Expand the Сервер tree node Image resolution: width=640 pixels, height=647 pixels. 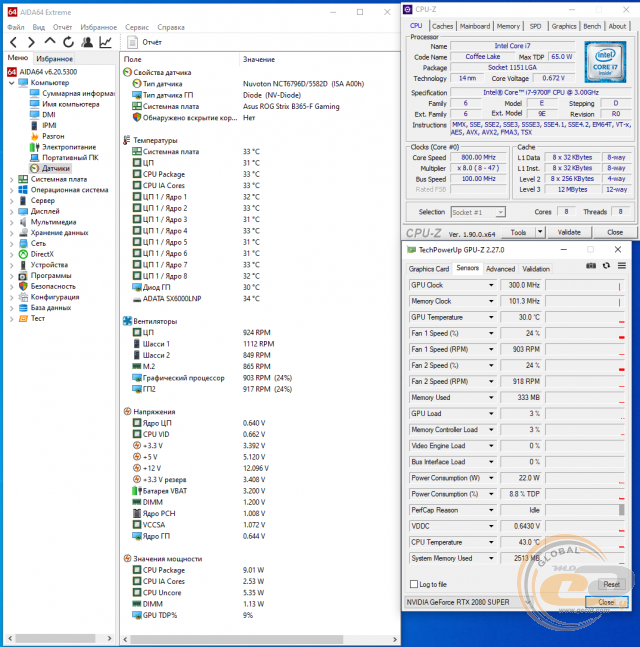(x=12, y=201)
